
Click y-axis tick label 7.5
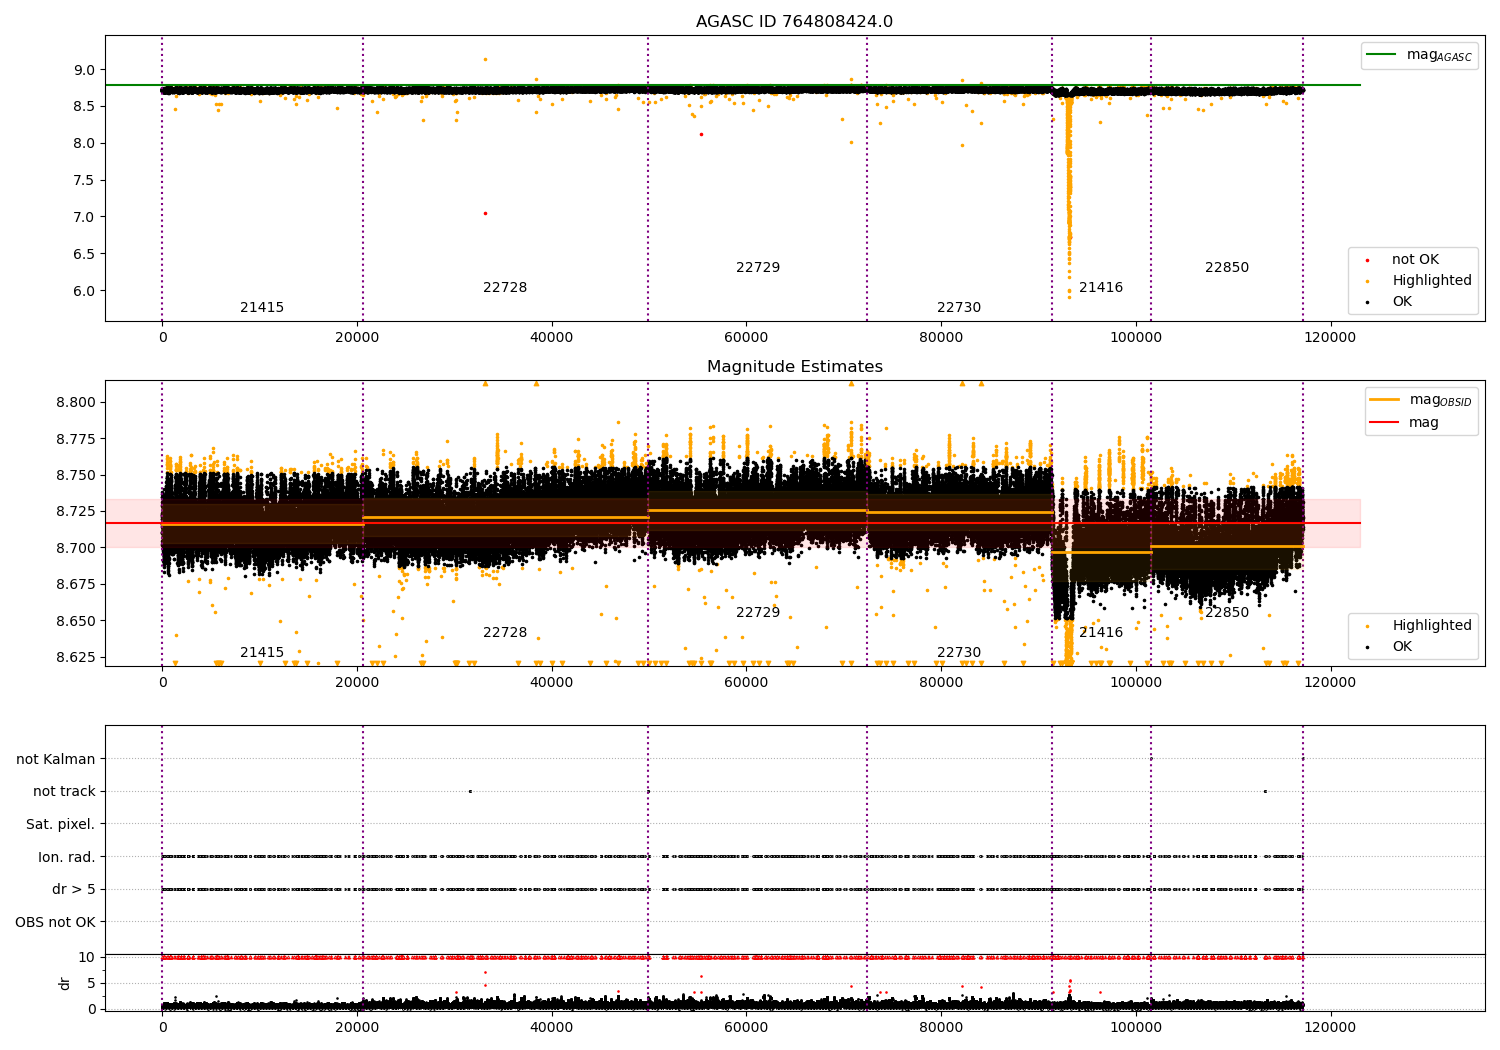(84, 180)
